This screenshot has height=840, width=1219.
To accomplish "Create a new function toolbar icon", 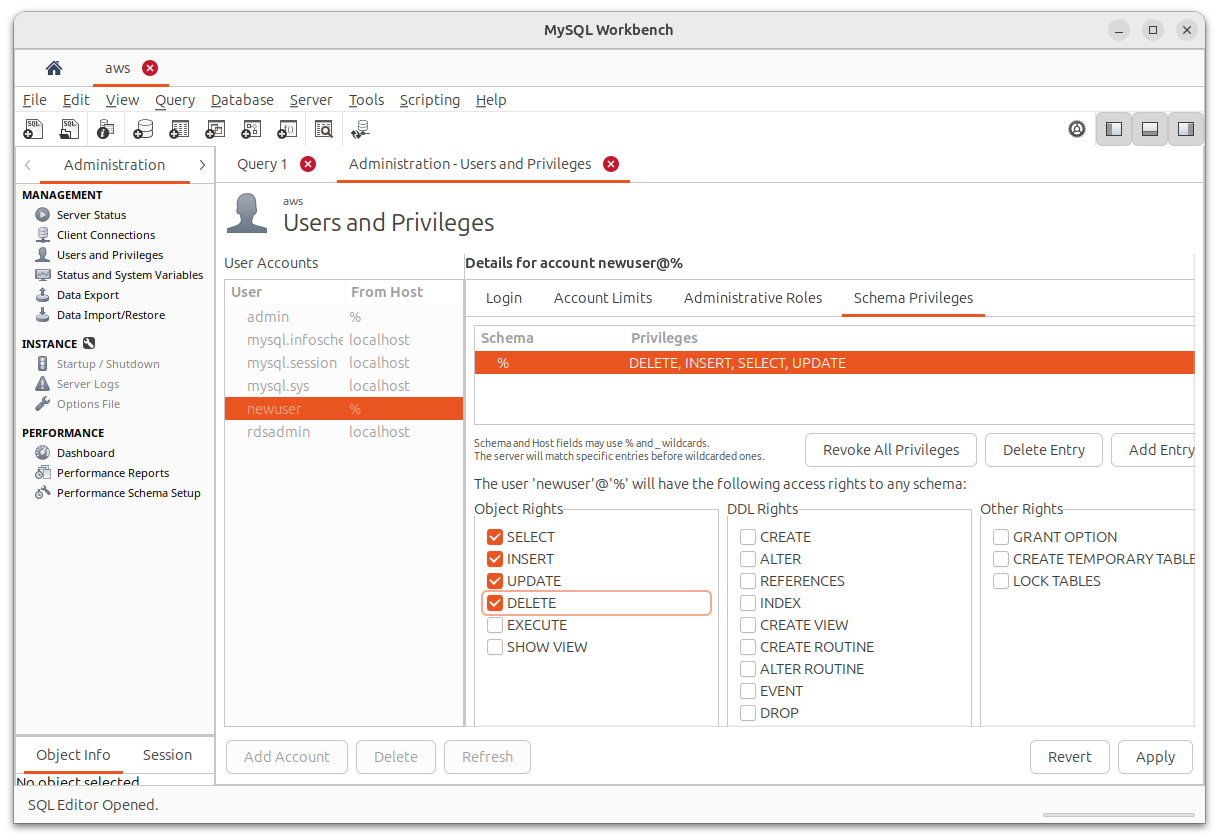I will [x=287, y=129].
